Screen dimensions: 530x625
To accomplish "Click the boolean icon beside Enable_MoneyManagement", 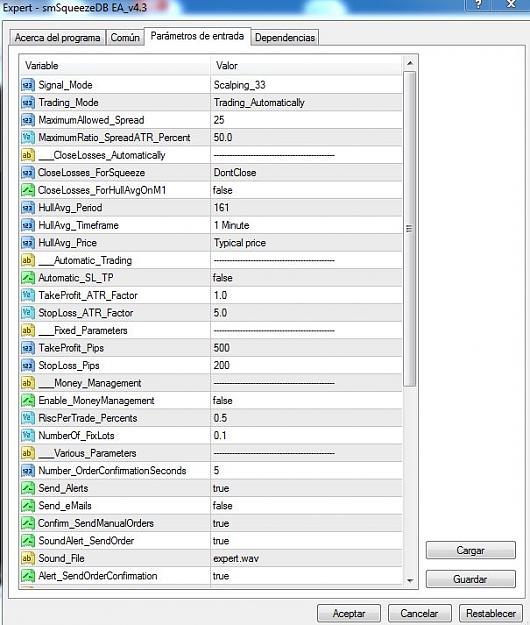I will click(x=28, y=401).
